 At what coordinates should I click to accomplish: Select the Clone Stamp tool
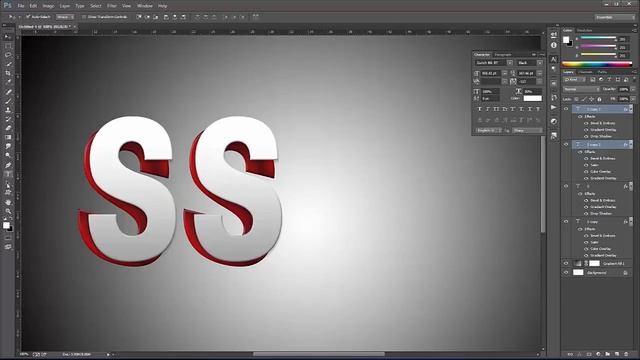click(x=8, y=110)
